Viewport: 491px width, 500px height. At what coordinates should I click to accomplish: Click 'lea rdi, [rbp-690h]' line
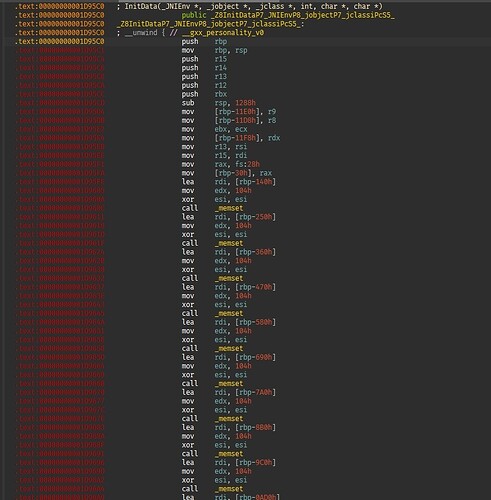(229, 357)
